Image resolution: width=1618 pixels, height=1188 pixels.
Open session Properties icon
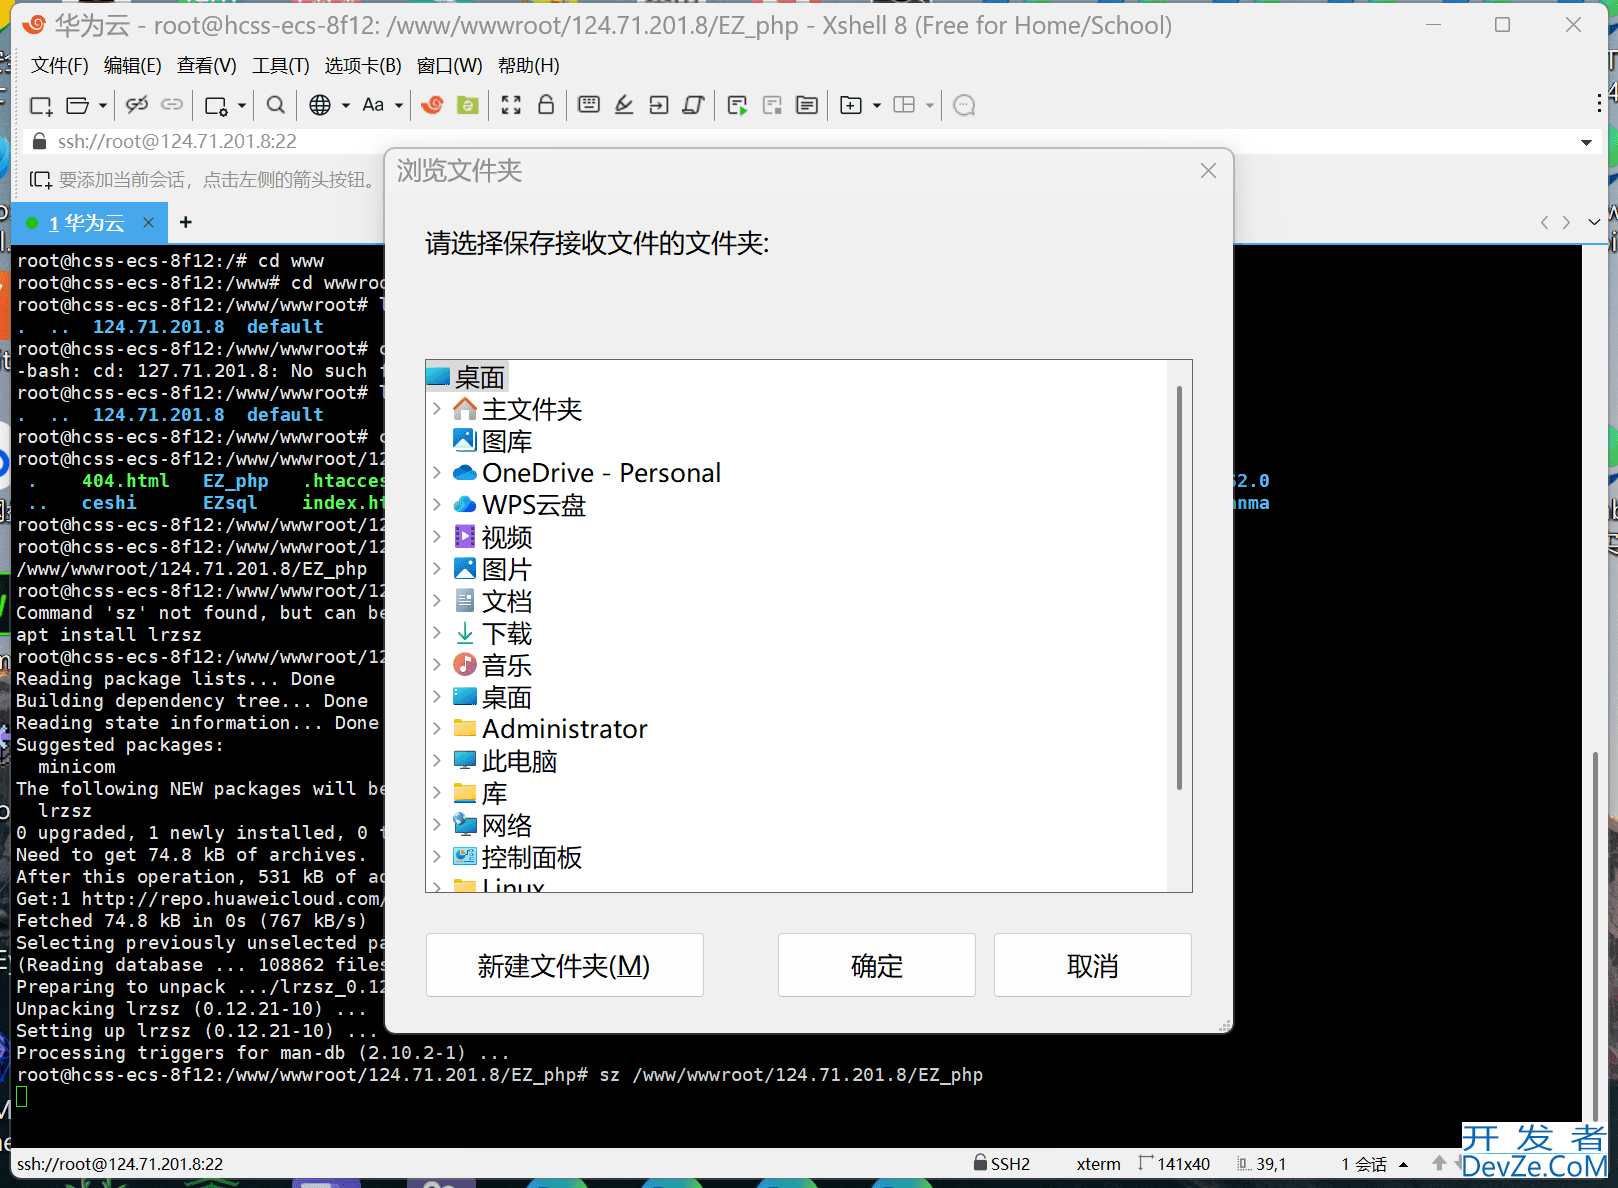[x=216, y=105]
